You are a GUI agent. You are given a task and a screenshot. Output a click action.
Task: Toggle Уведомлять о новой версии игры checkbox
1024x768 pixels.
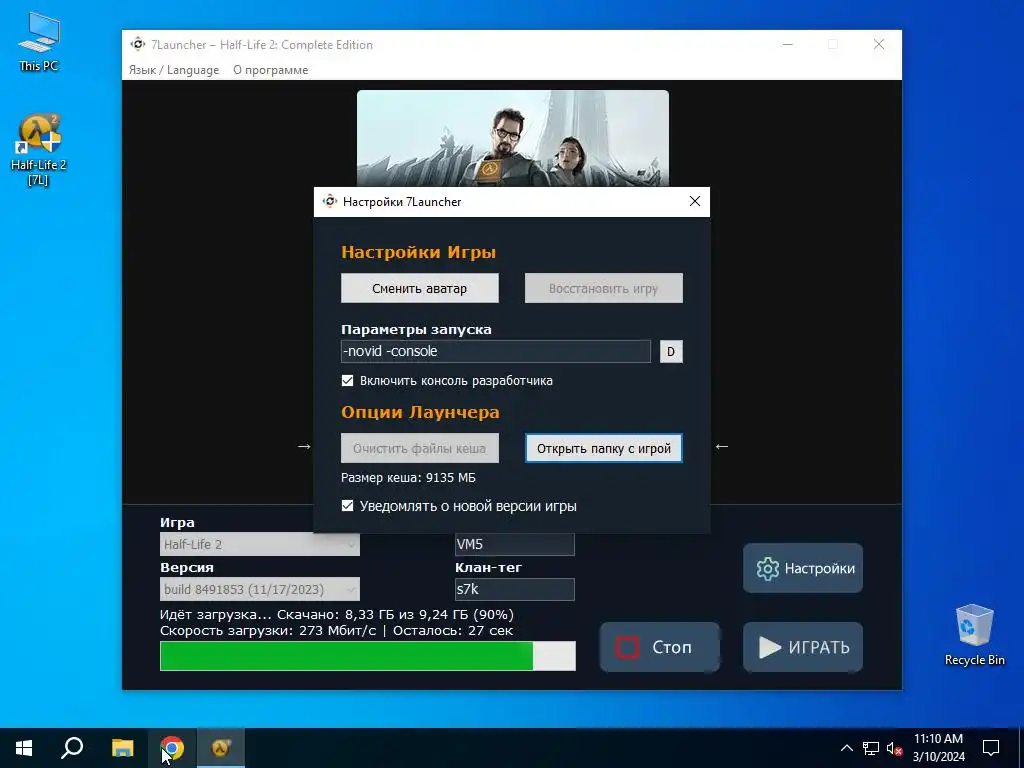[347, 506]
